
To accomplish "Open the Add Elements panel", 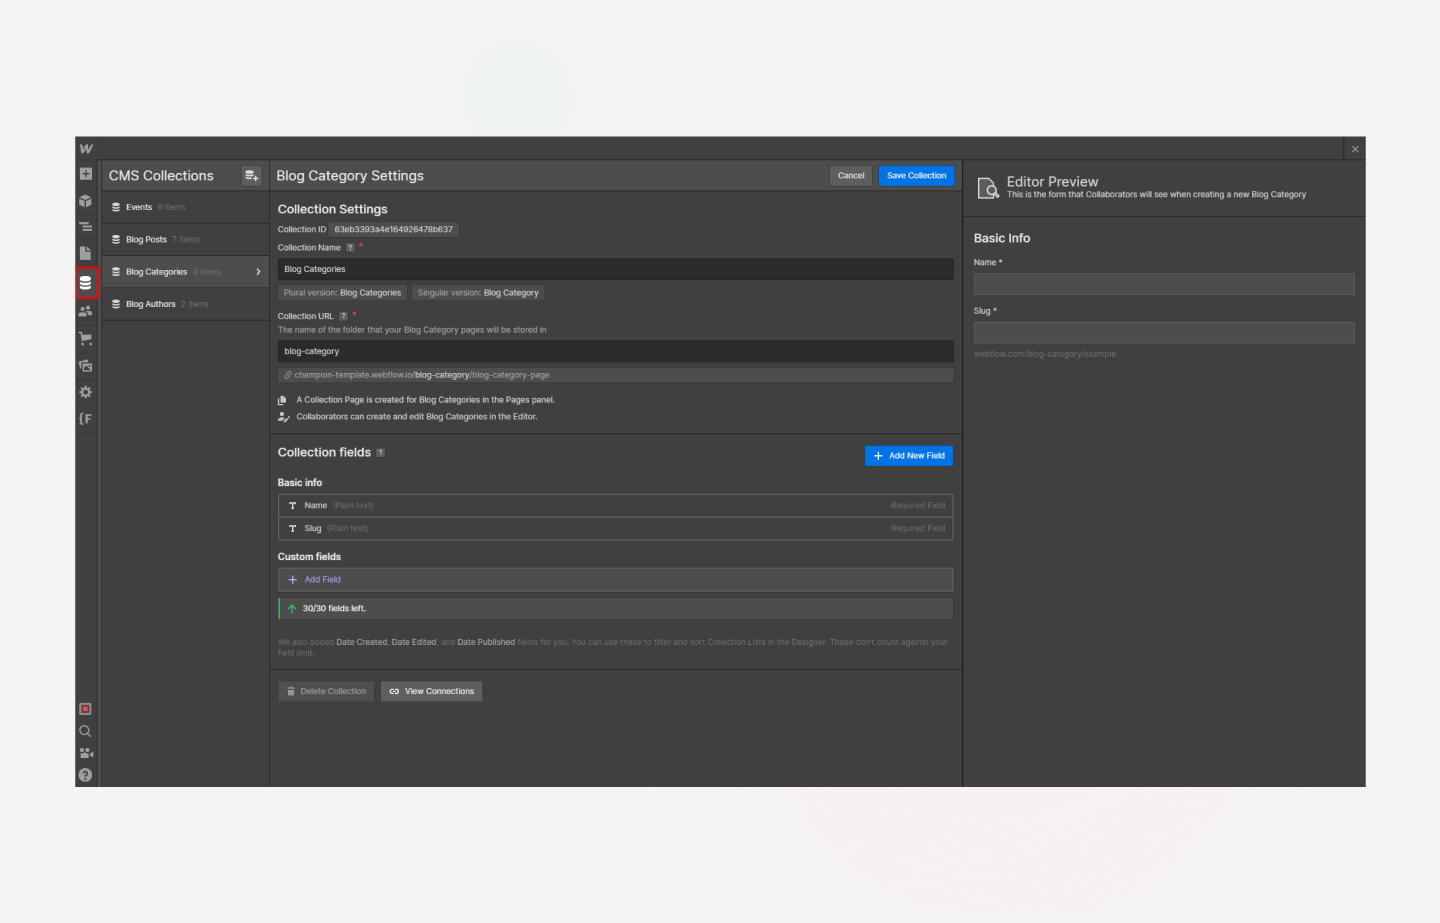I will (85, 174).
